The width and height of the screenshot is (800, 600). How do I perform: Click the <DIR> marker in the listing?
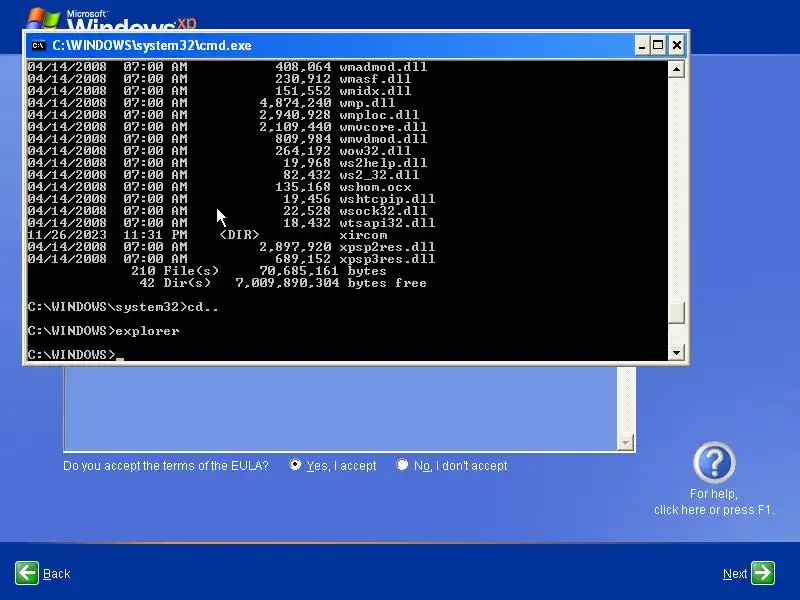[239, 235]
